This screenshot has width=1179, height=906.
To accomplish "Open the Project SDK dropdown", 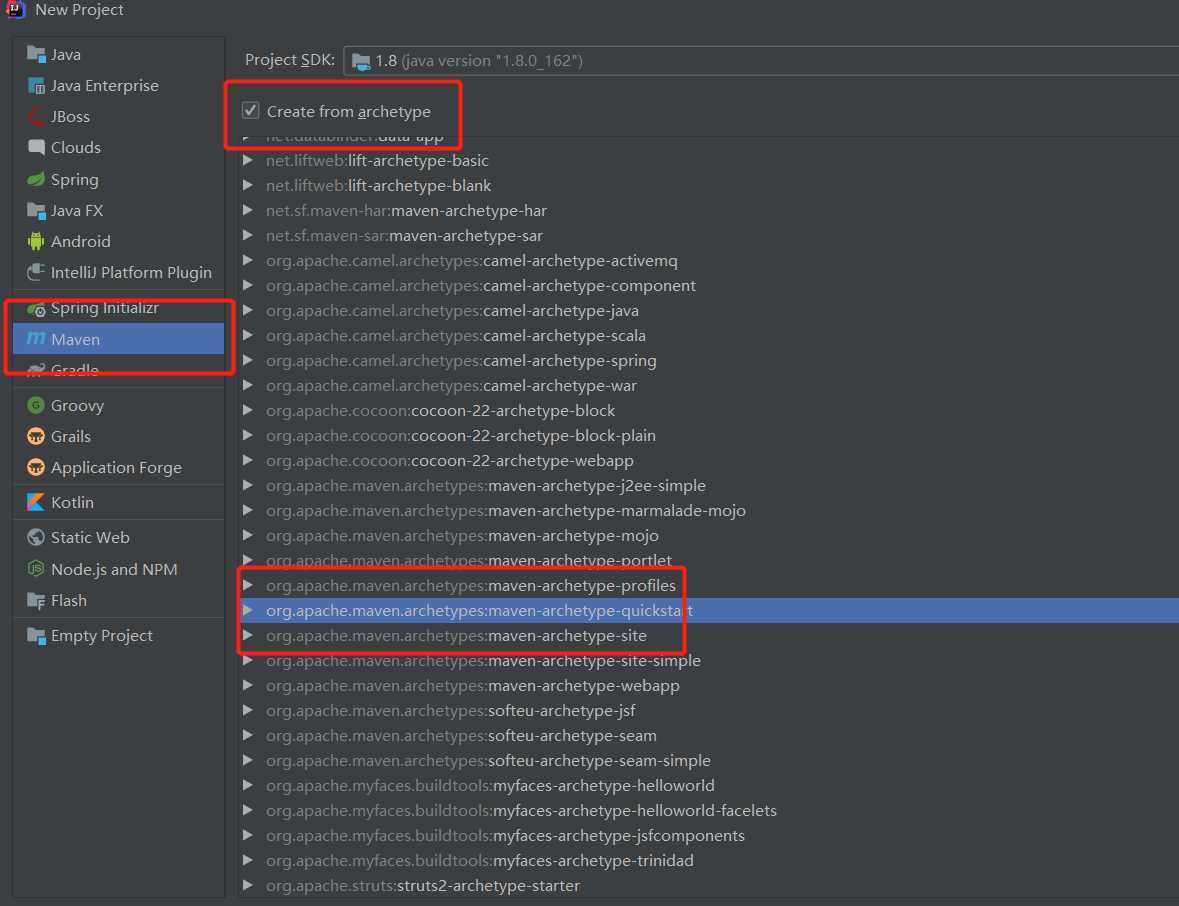I will click(760, 61).
